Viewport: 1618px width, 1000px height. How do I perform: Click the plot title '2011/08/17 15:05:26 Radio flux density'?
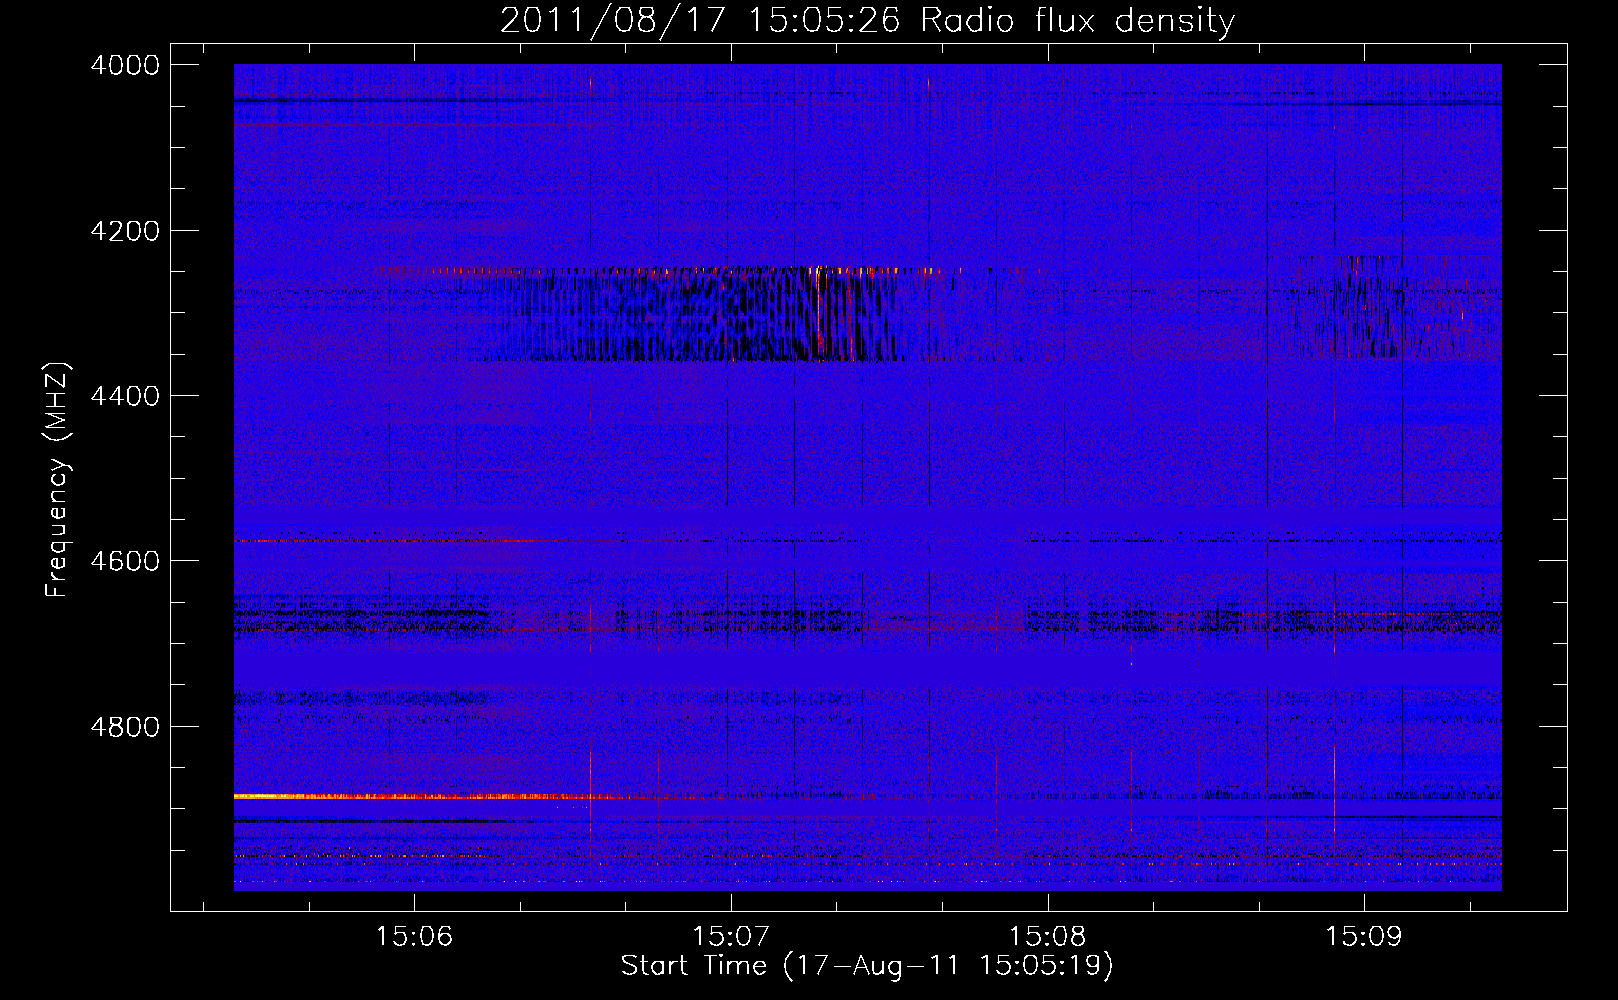[x=867, y=21]
